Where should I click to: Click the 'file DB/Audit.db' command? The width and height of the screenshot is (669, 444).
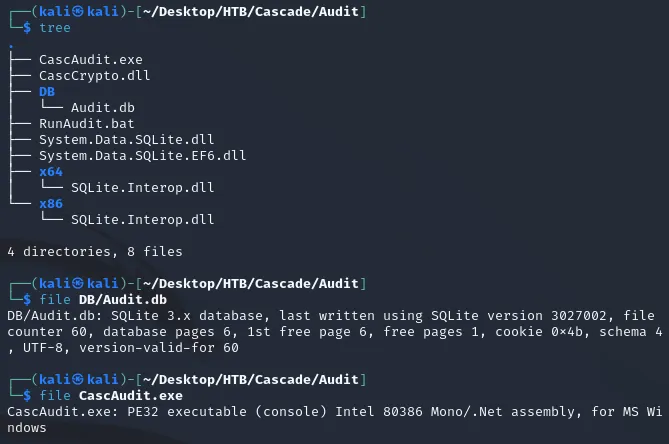[103, 299]
